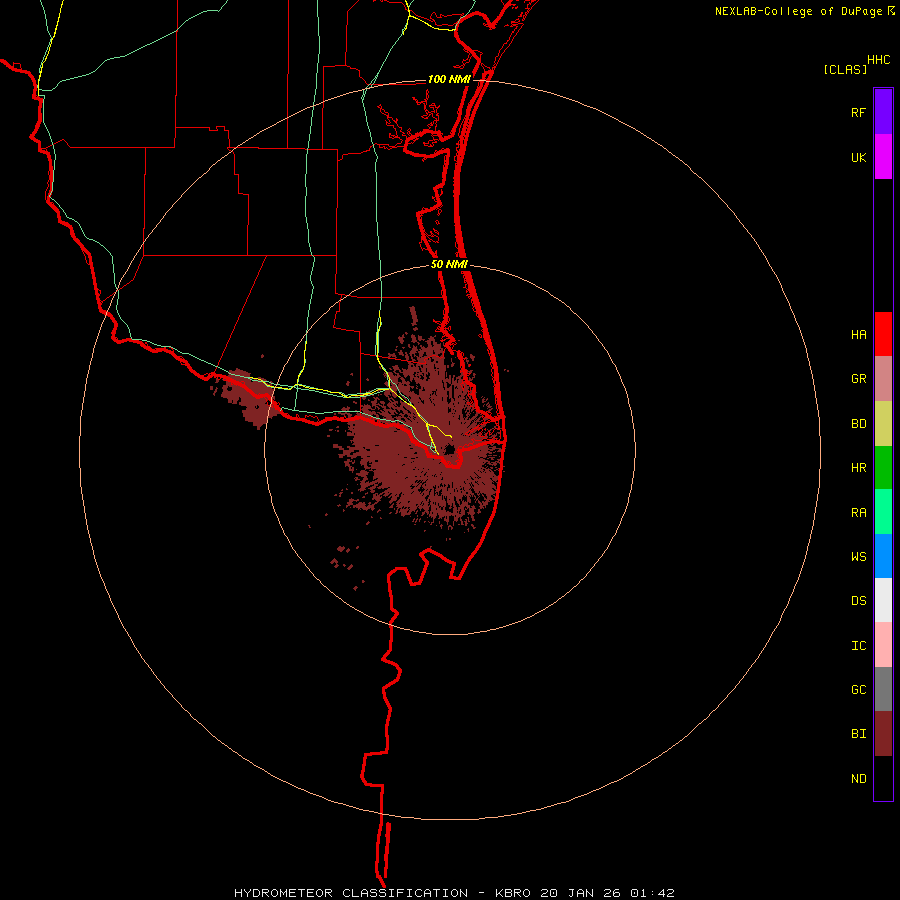Click the "DS" legend label

click(x=858, y=601)
